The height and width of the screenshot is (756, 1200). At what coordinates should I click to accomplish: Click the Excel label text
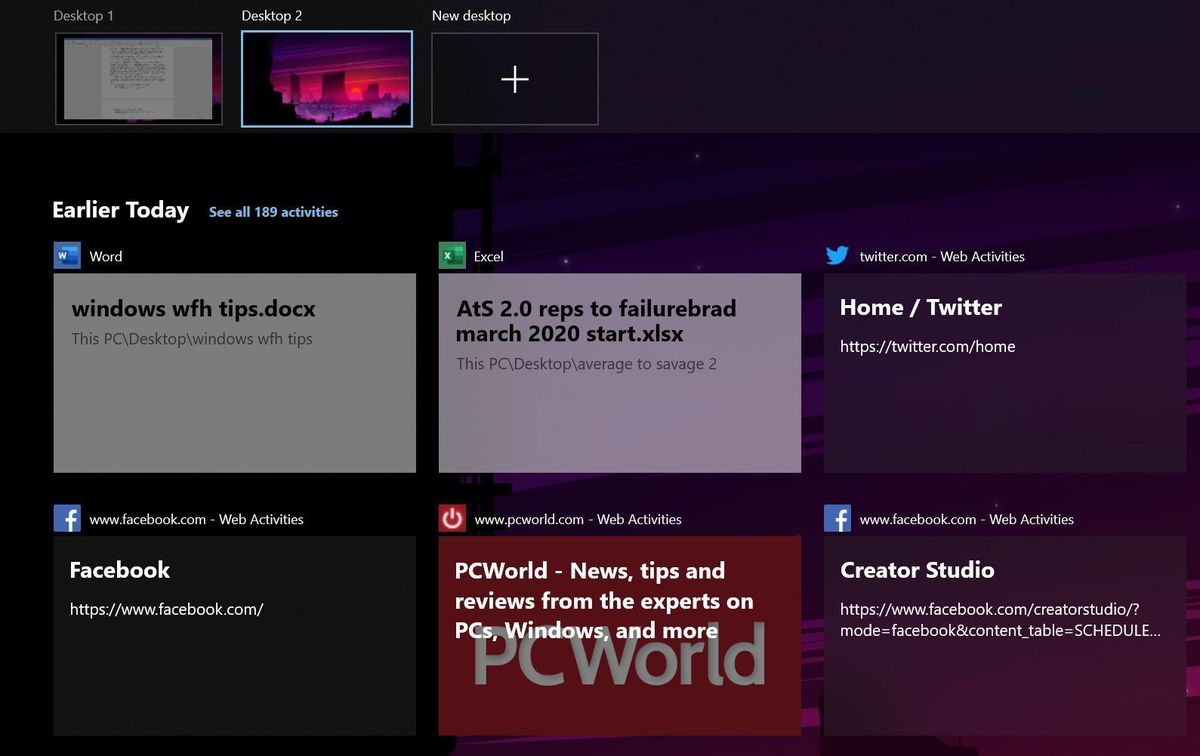click(489, 257)
